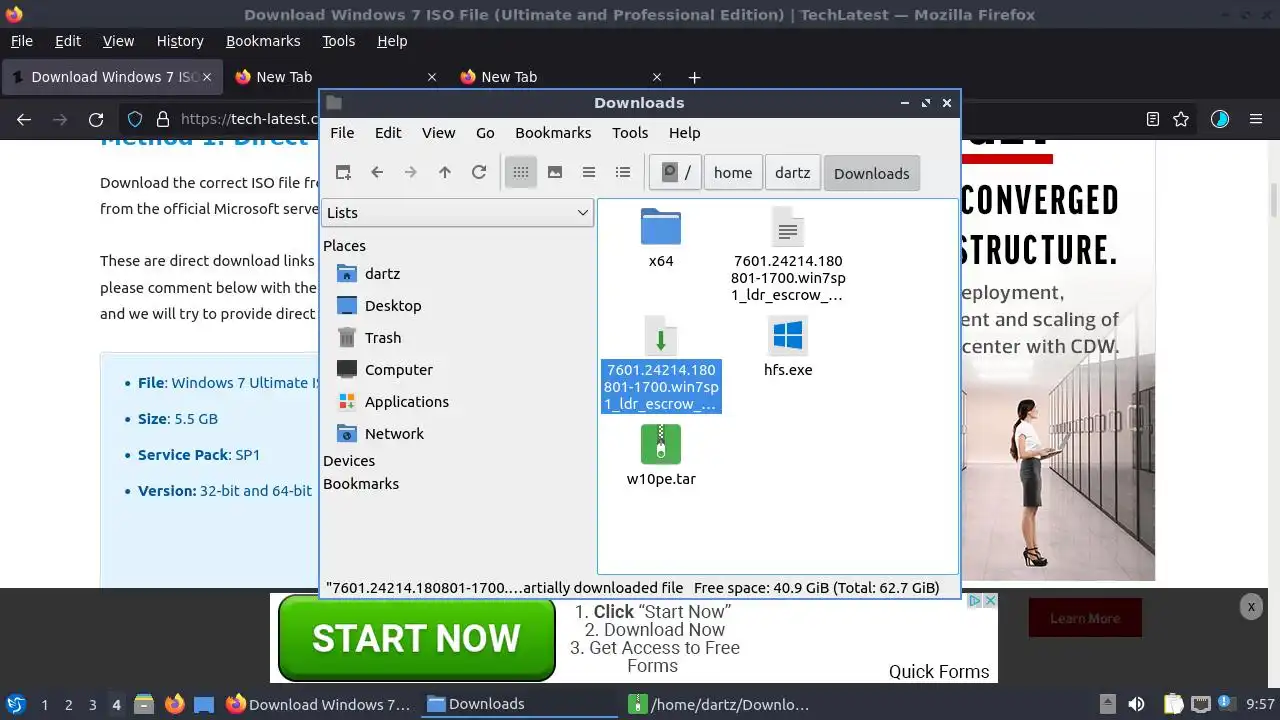Open the network tray icon
Image resolution: width=1280 pixels, height=720 pixels.
(1201, 704)
